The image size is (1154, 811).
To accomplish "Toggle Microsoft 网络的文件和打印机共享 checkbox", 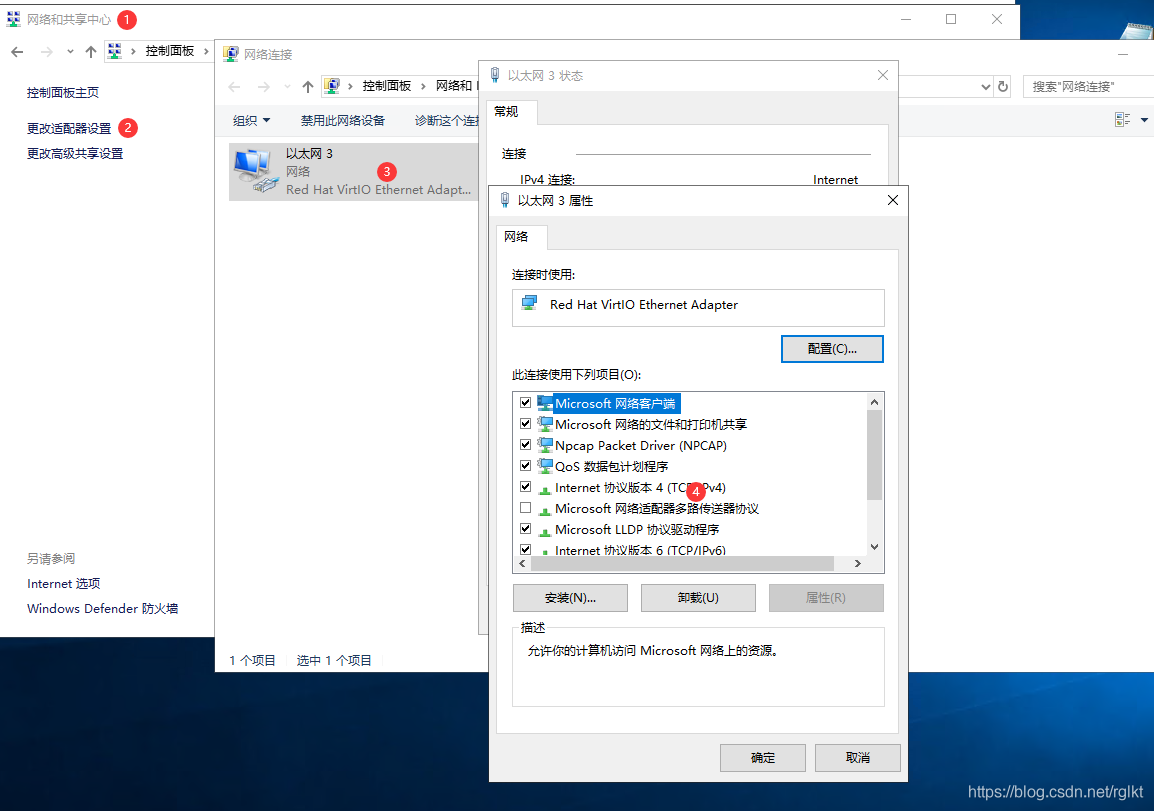I will pos(525,424).
